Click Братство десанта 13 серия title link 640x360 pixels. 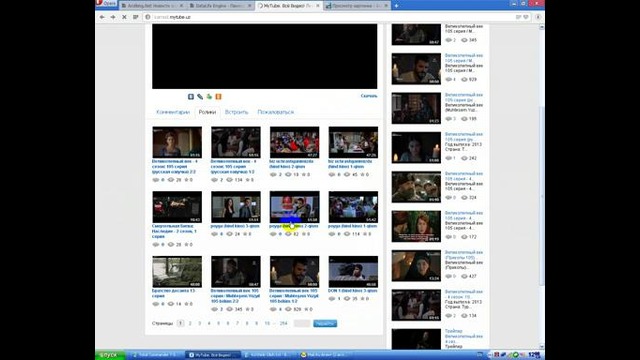(x=173, y=293)
